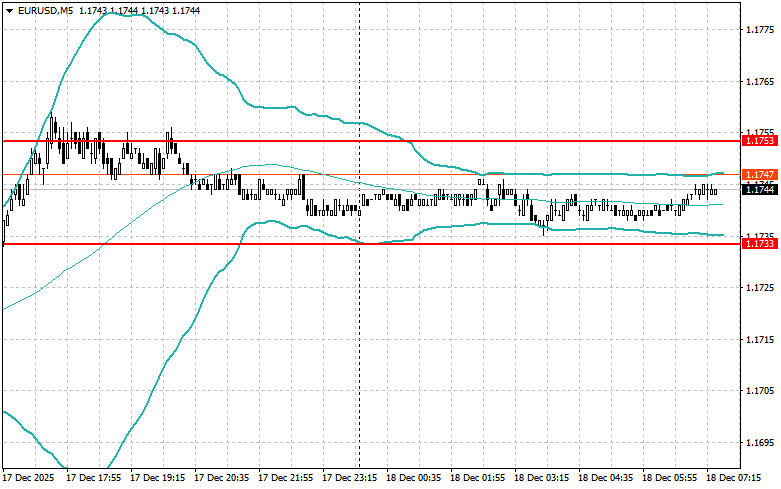The height and width of the screenshot is (489, 781).
Task: Select the 18 Dec 04:35 time label
Action: (606, 478)
